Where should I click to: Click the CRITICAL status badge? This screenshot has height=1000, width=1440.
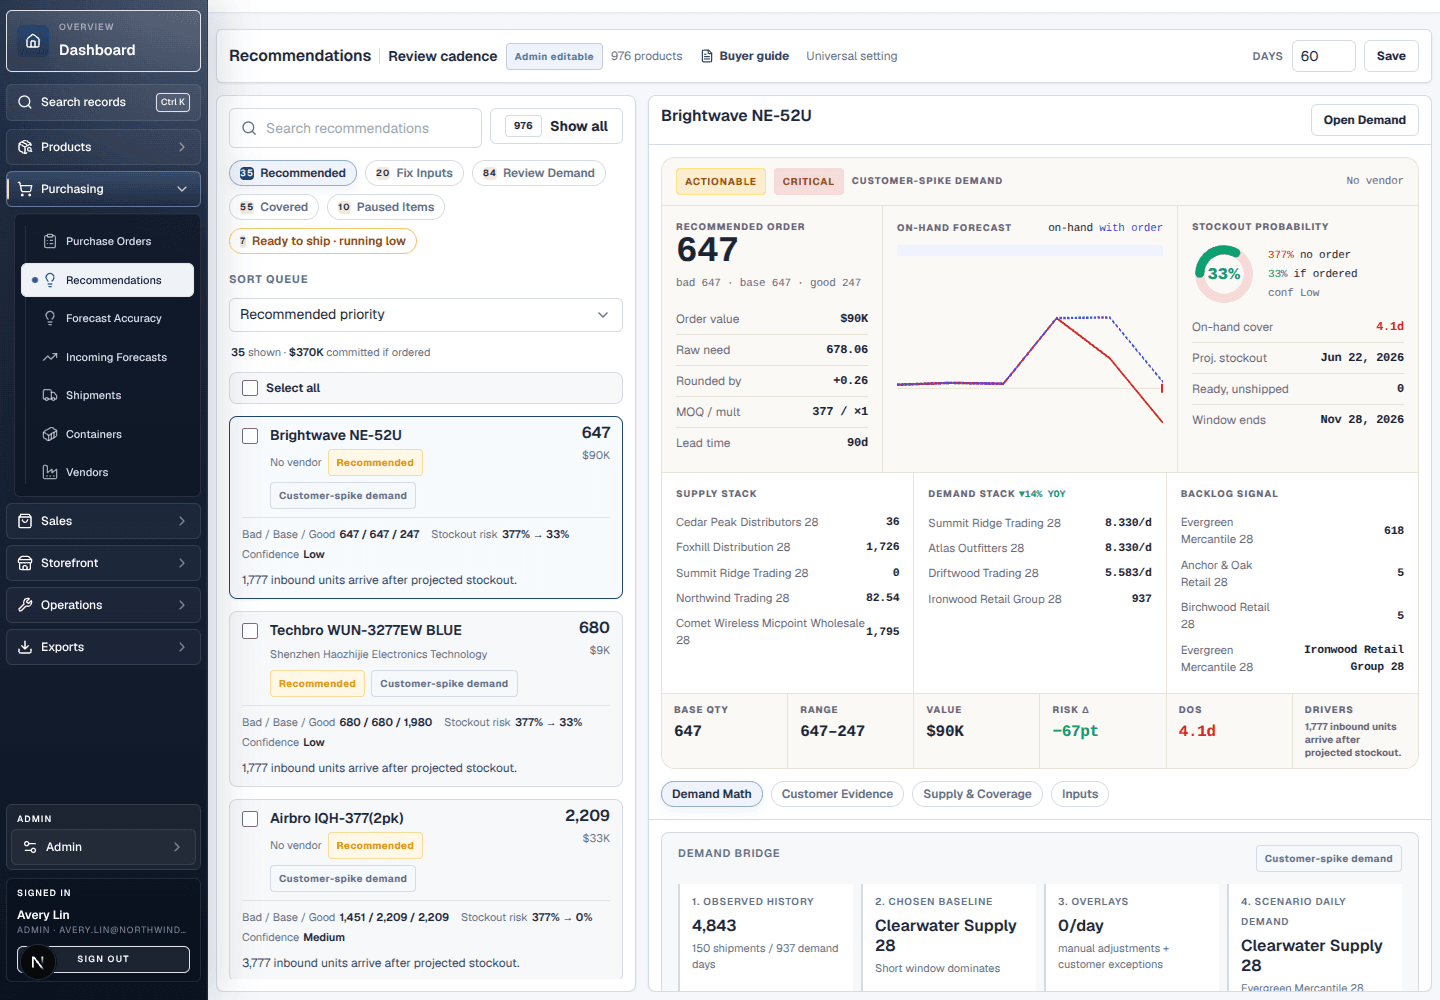pyautogui.click(x=808, y=181)
